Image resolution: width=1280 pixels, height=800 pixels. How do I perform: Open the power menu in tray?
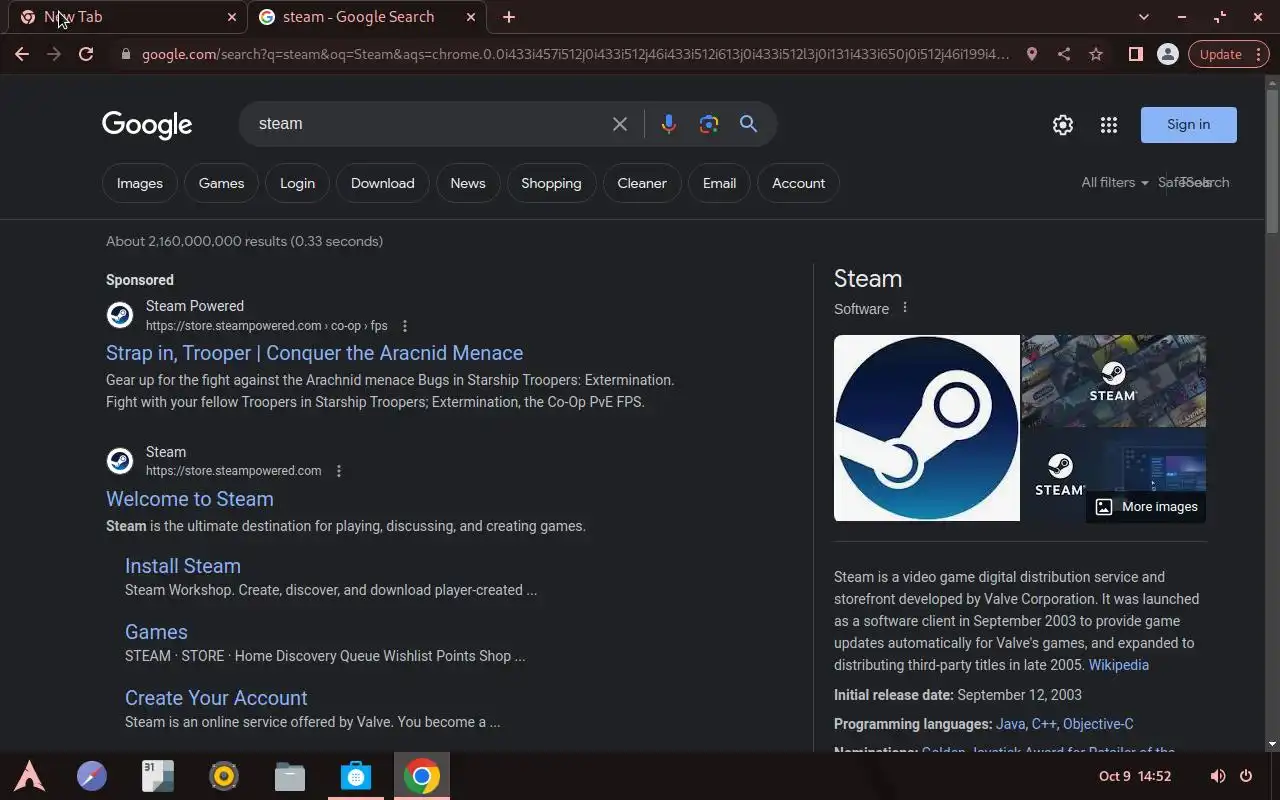pyautogui.click(x=1246, y=776)
